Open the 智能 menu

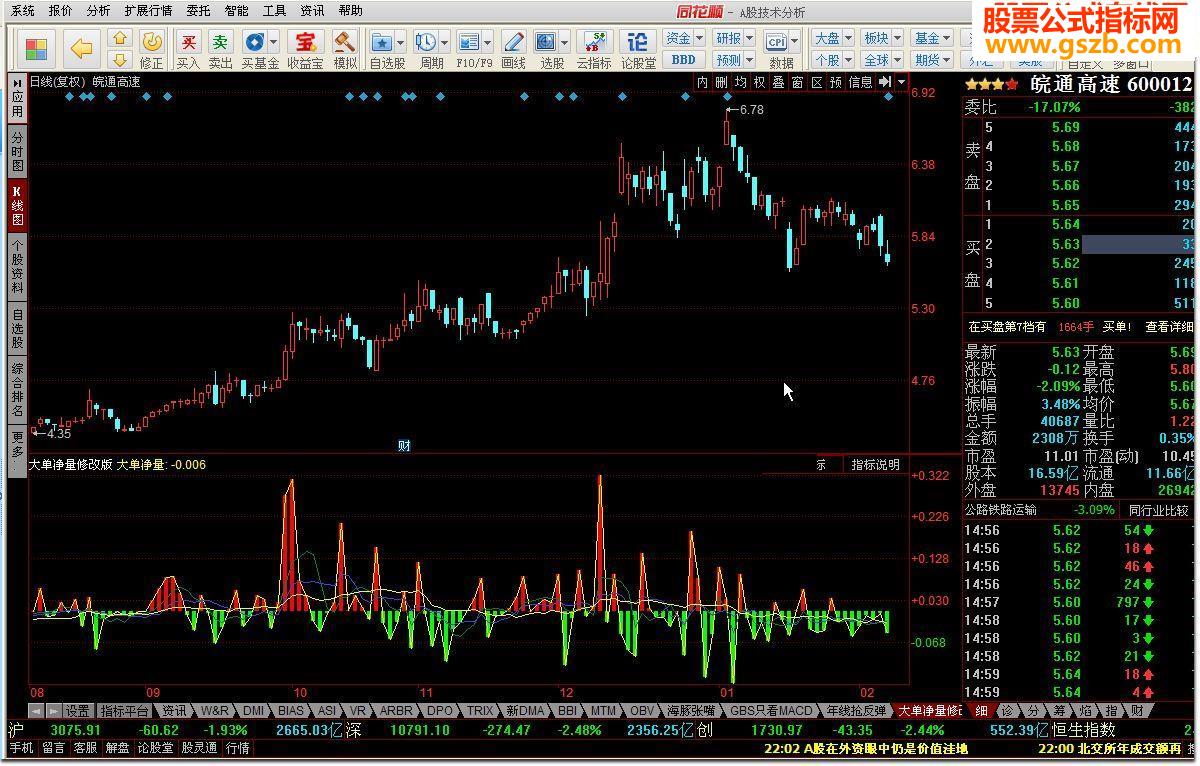(x=236, y=11)
